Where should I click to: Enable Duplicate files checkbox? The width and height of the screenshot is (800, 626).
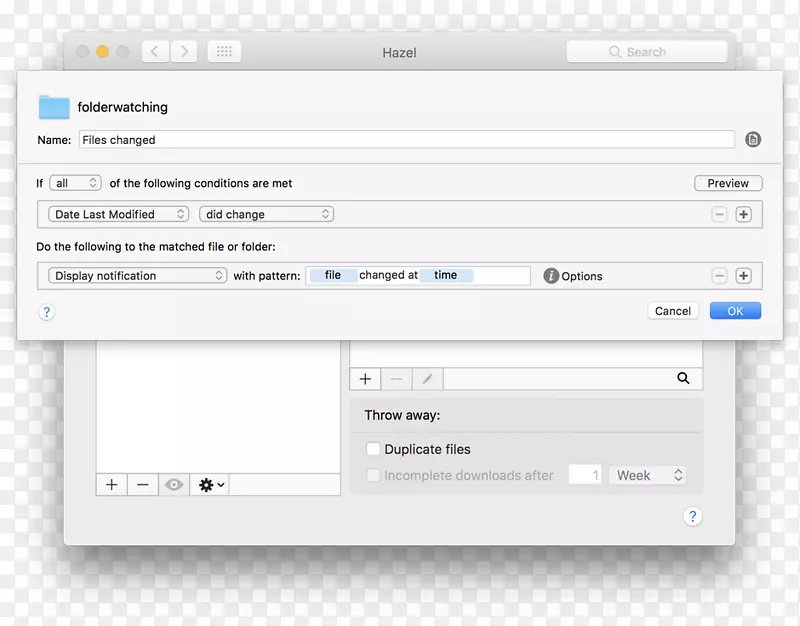pyautogui.click(x=373, y=449)
